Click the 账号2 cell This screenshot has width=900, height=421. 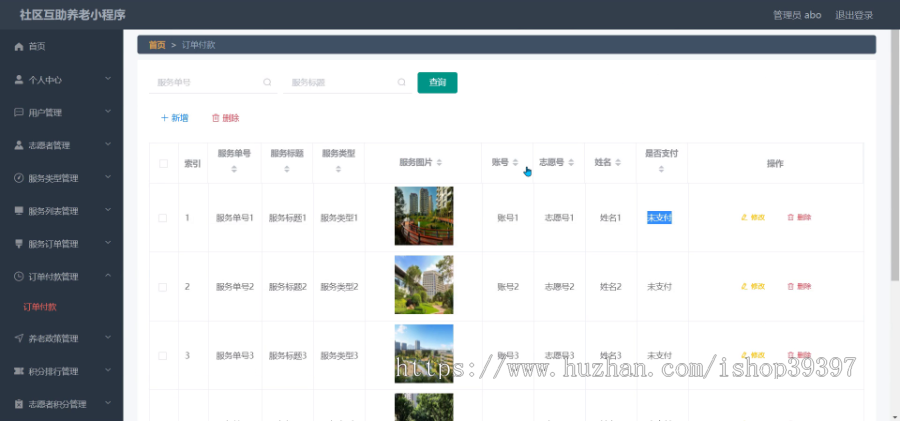[508, 287]
